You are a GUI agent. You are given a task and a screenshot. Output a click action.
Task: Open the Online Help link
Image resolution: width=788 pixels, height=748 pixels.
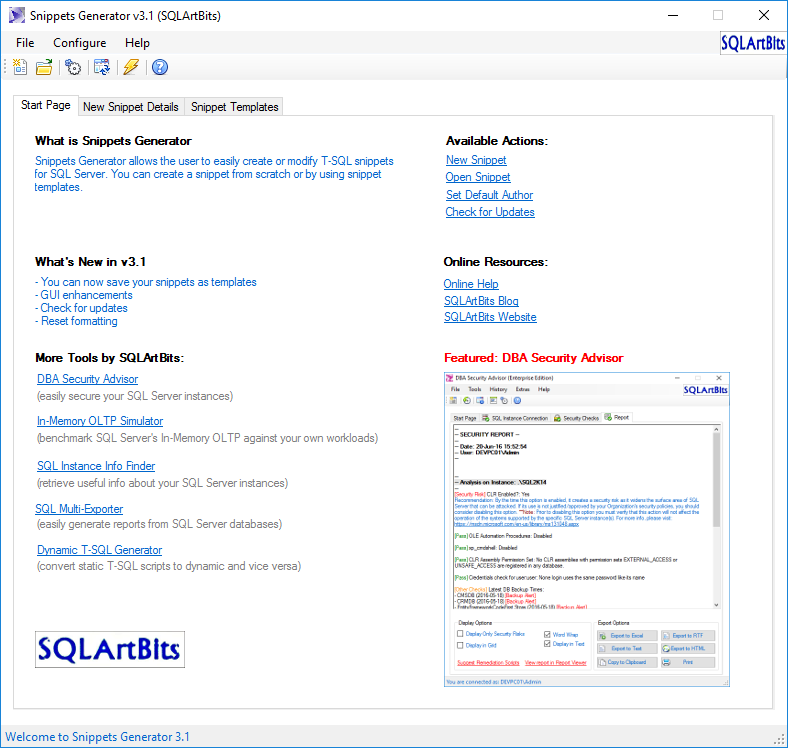[471, 284]
